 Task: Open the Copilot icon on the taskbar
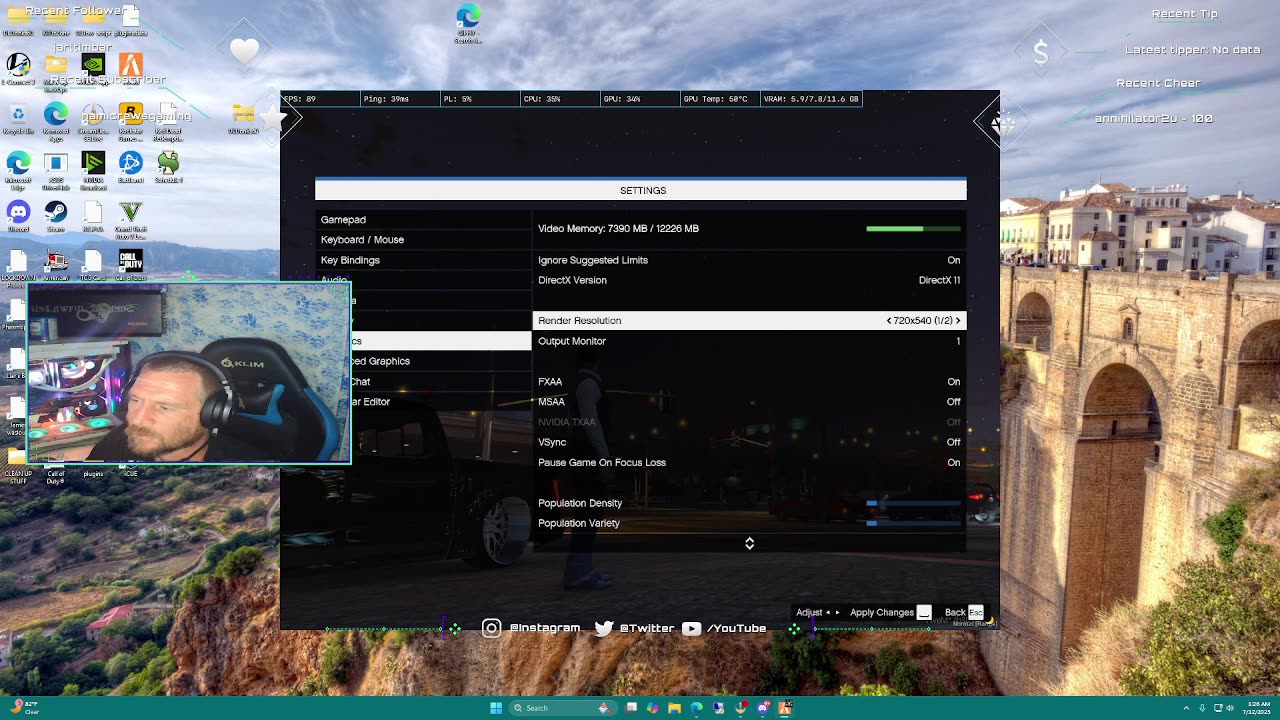pos(653,708)
